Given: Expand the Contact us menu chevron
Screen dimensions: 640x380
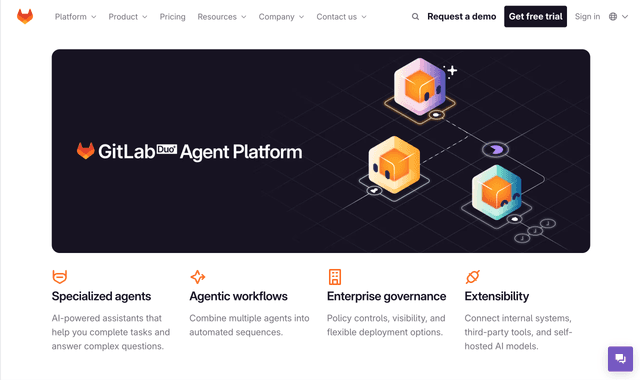Looking at the screenshot, I should (x=364, y=17).
